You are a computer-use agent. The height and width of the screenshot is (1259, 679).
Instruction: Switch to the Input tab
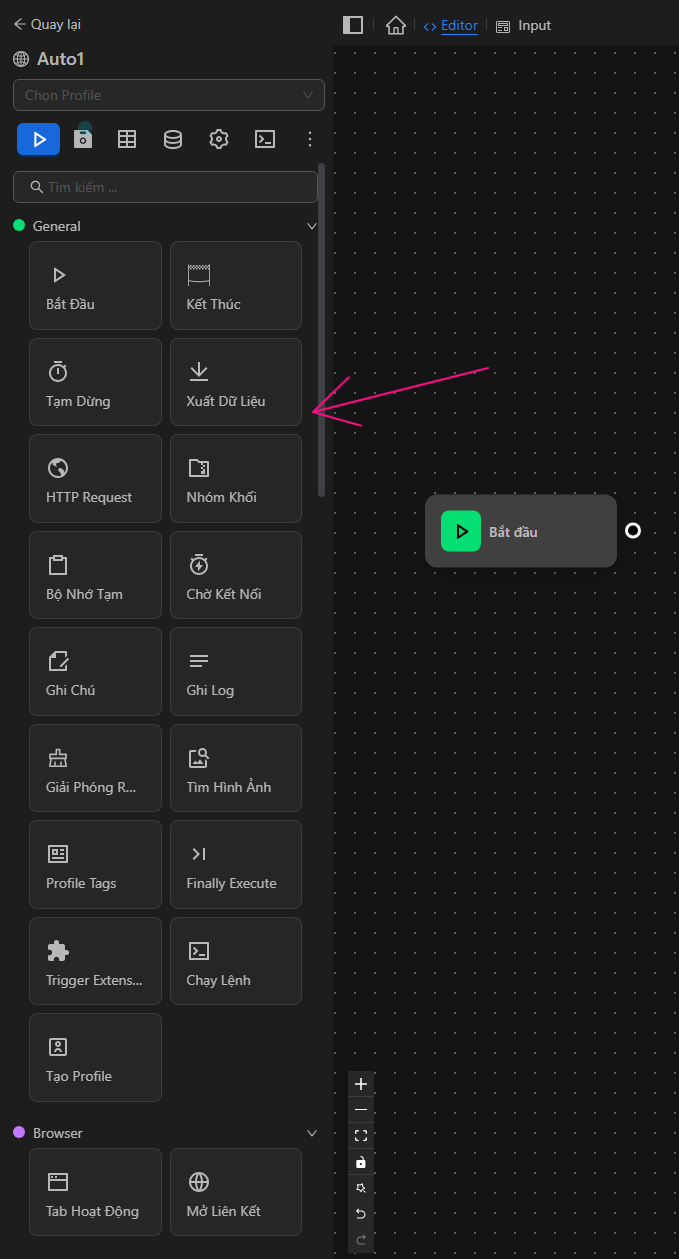coord(523,25)
